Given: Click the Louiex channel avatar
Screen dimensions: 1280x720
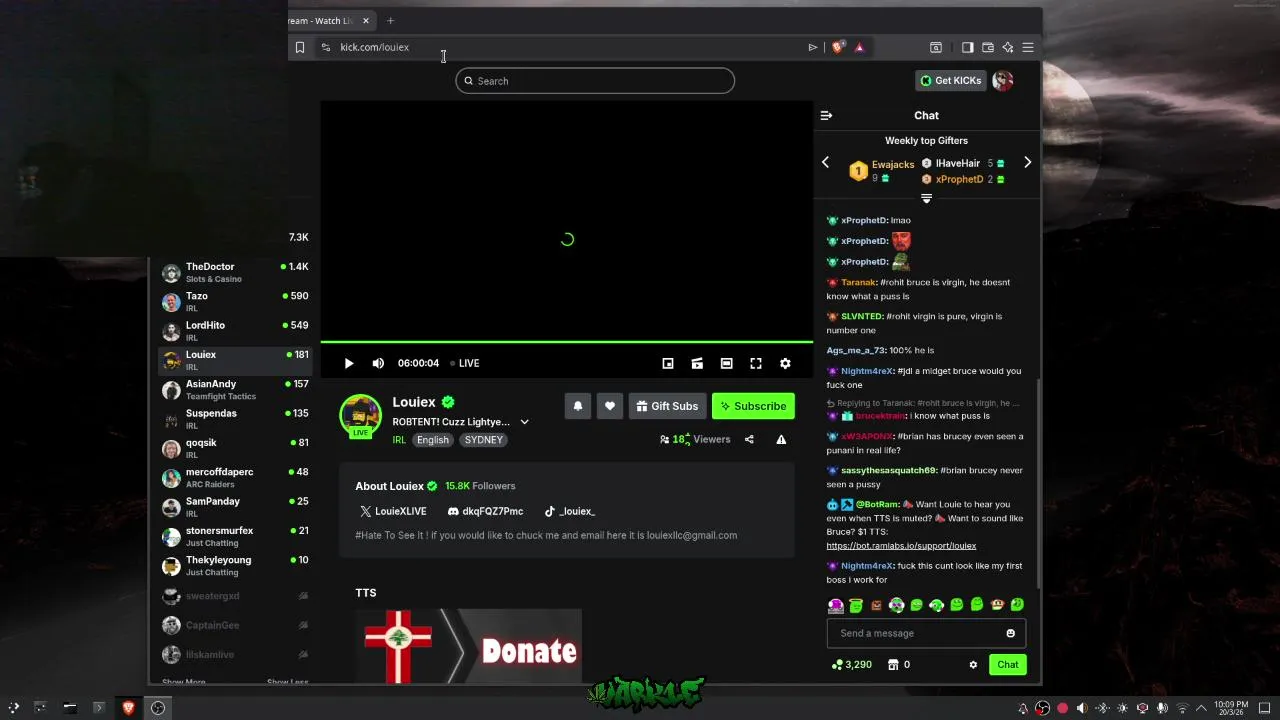Looking at the screenshot, I should click(x=360, y=415).
